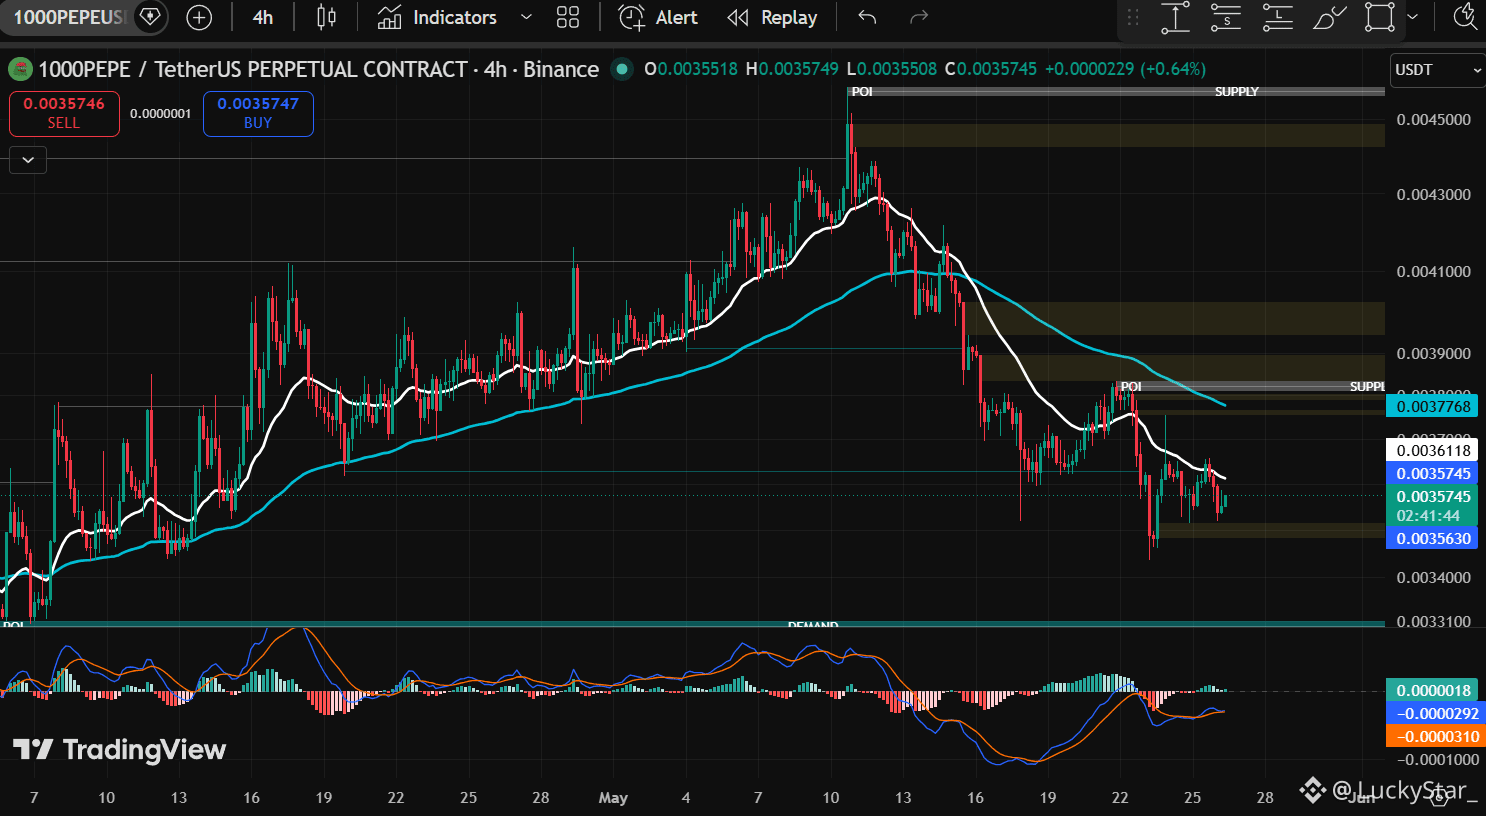The width and height of the screenshot is (1486, 816).
Task: Click the 28 date right of the 25 at the time-axis end
Action: [x=1265, y=798]
